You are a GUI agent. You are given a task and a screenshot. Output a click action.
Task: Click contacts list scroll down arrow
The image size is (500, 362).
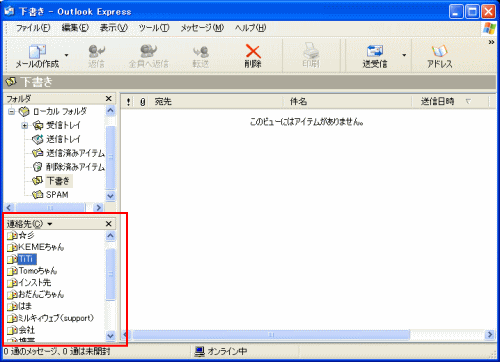[111, 336]
